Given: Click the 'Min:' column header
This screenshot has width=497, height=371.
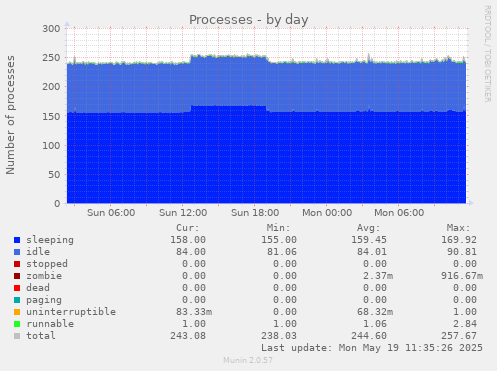Looking at the screenshot, I should [x=278, y=228].
